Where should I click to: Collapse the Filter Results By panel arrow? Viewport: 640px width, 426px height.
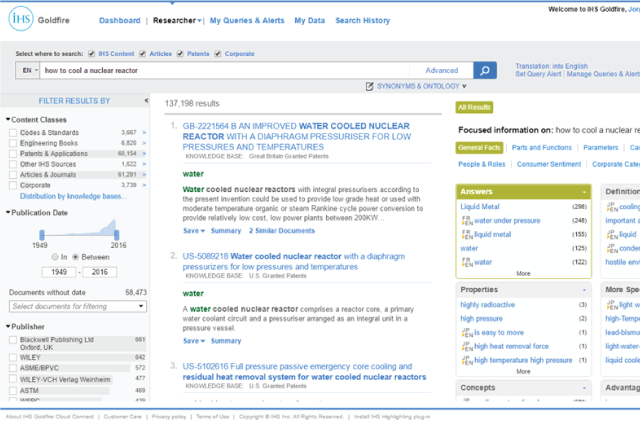(x=146, y=100)
